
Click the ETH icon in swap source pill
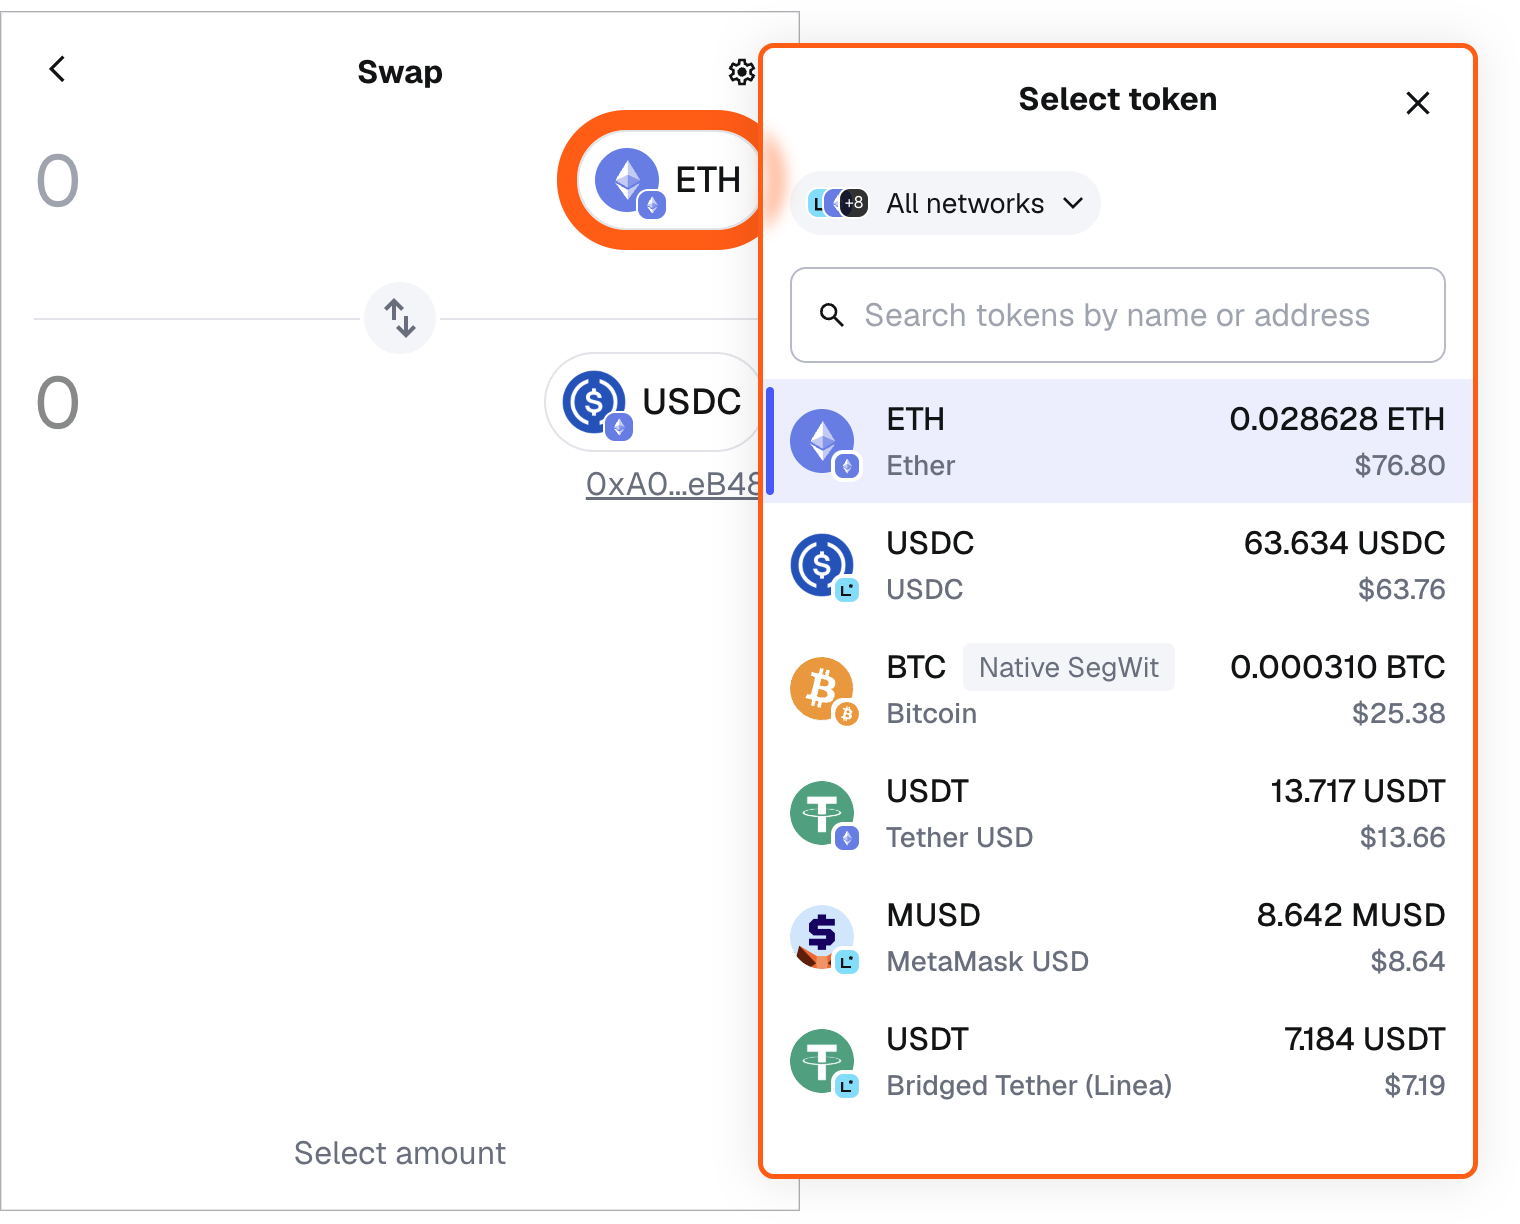629,181
